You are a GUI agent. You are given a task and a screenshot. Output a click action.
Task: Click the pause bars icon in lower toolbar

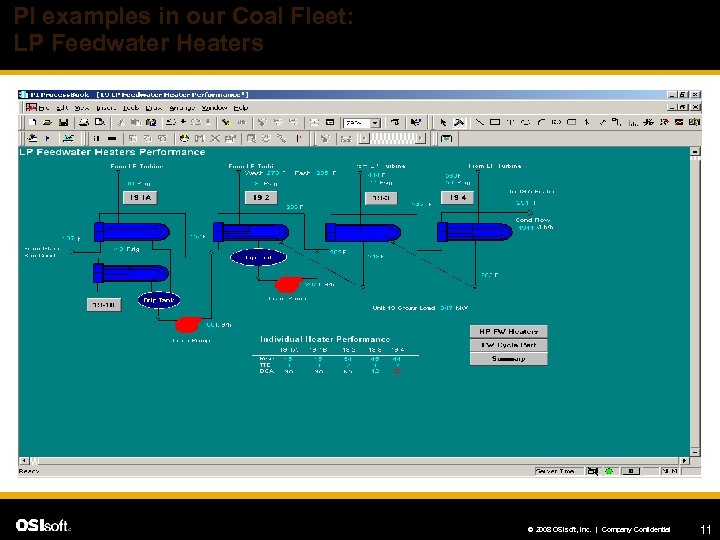(96, 138)
